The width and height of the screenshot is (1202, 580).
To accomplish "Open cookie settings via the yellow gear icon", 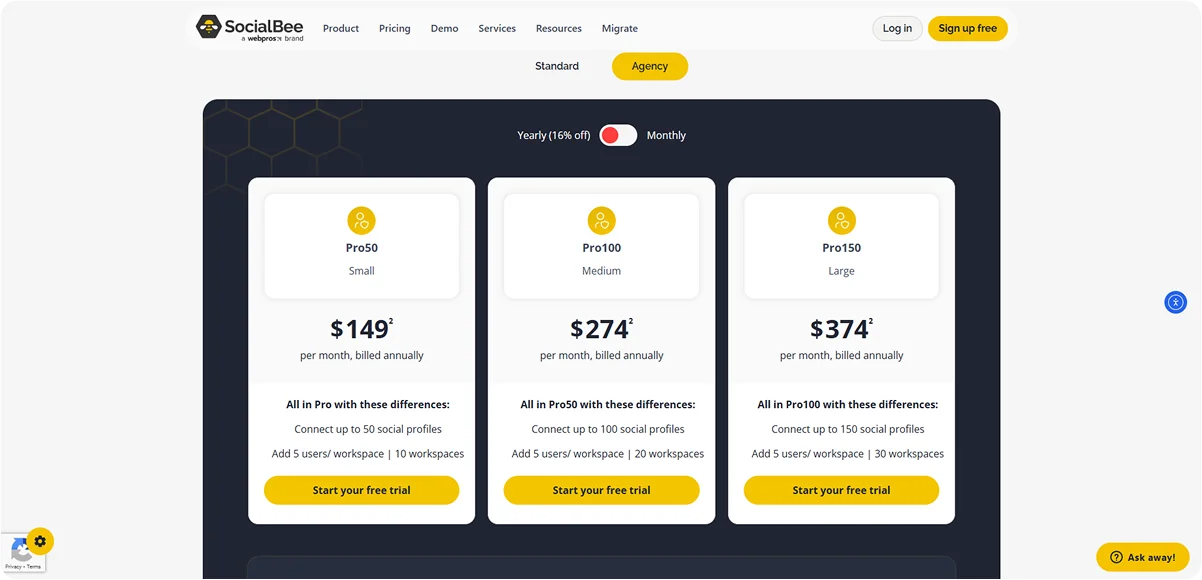I will point(40,540).
